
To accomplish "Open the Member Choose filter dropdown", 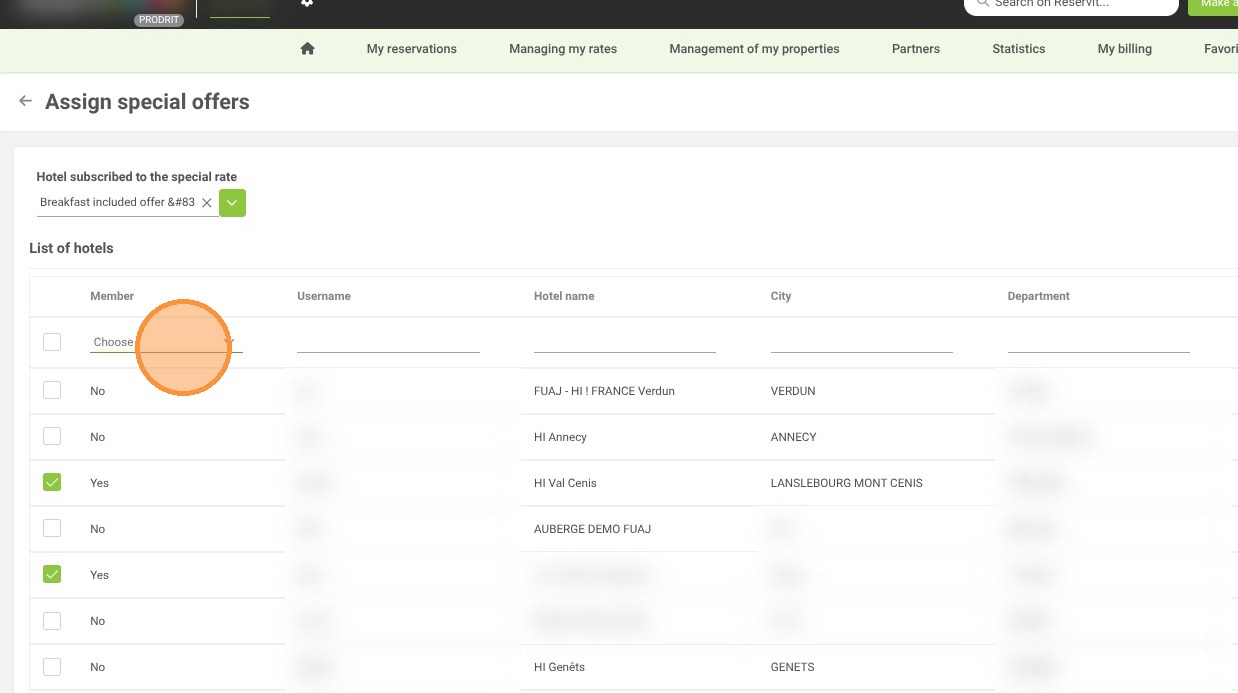I will [166, 342].
